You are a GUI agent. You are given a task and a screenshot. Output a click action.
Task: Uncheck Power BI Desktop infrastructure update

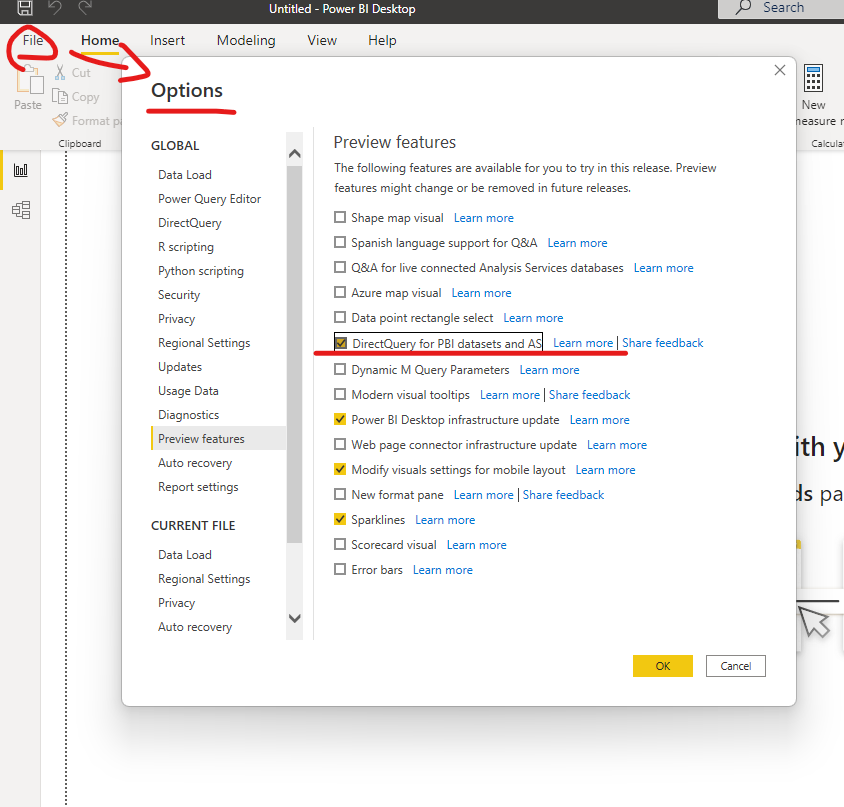point(340,419)
